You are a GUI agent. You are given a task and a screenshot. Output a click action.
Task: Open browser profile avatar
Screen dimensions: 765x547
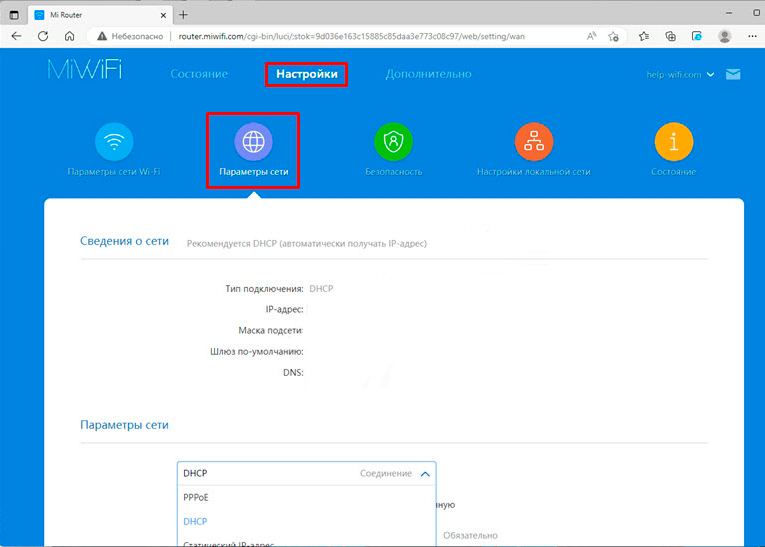[x=724, y=36]
